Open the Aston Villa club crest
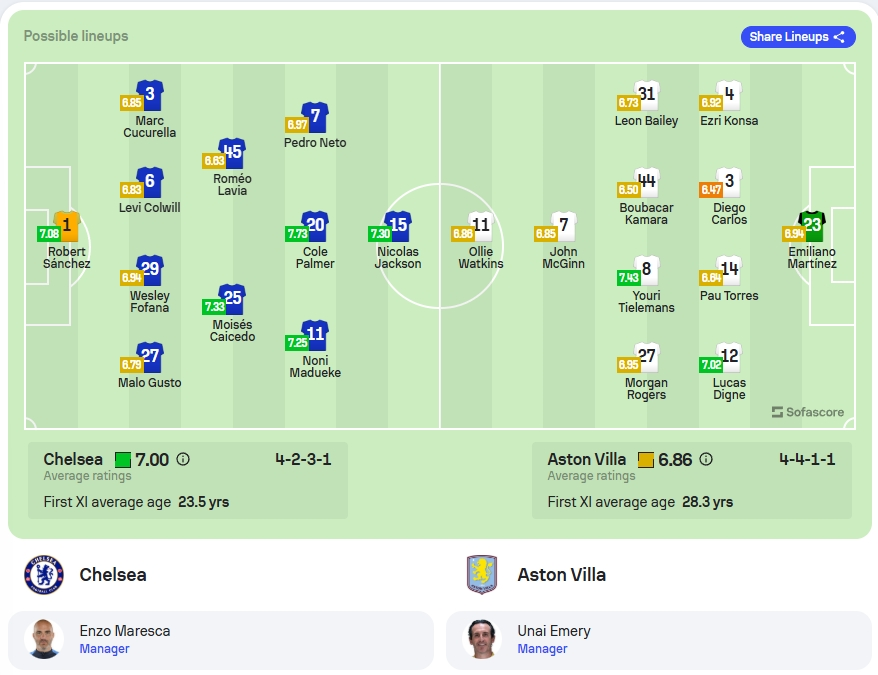Image resolution: width=878 pixels, height=675 pixels. click(482, 575)
